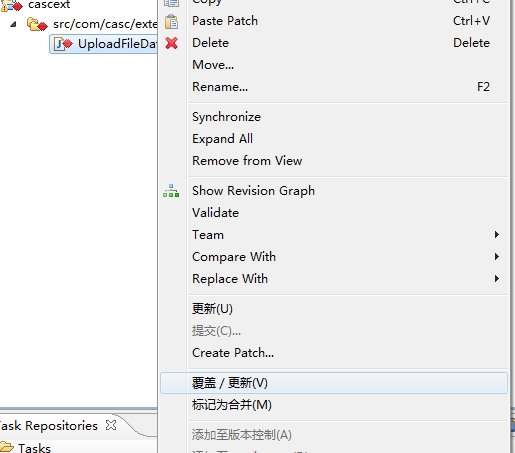This screenshot has height=453, width=515.
Task: Click the Show Revision Graph tree icon
Action: (171, 191)
